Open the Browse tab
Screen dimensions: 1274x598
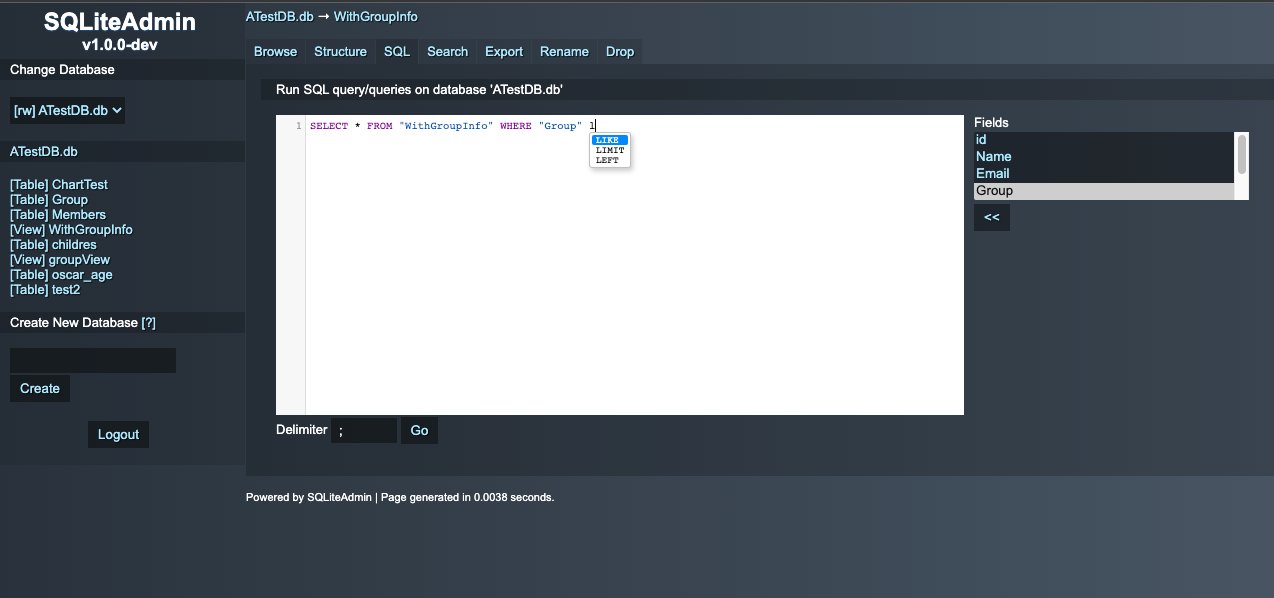point(275,51)
